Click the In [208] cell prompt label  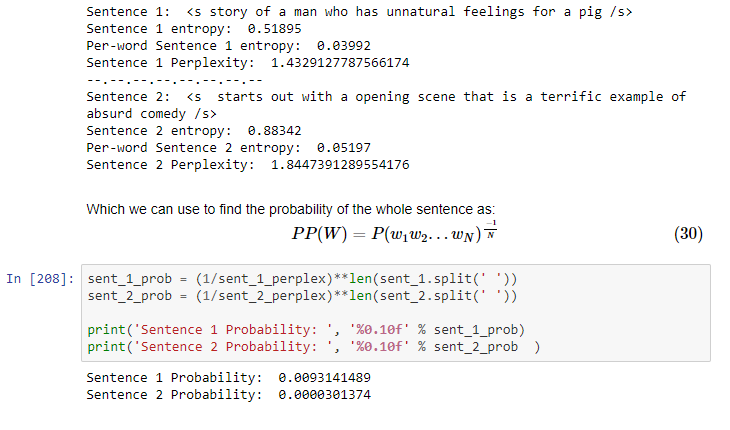(x=40, y=279)
